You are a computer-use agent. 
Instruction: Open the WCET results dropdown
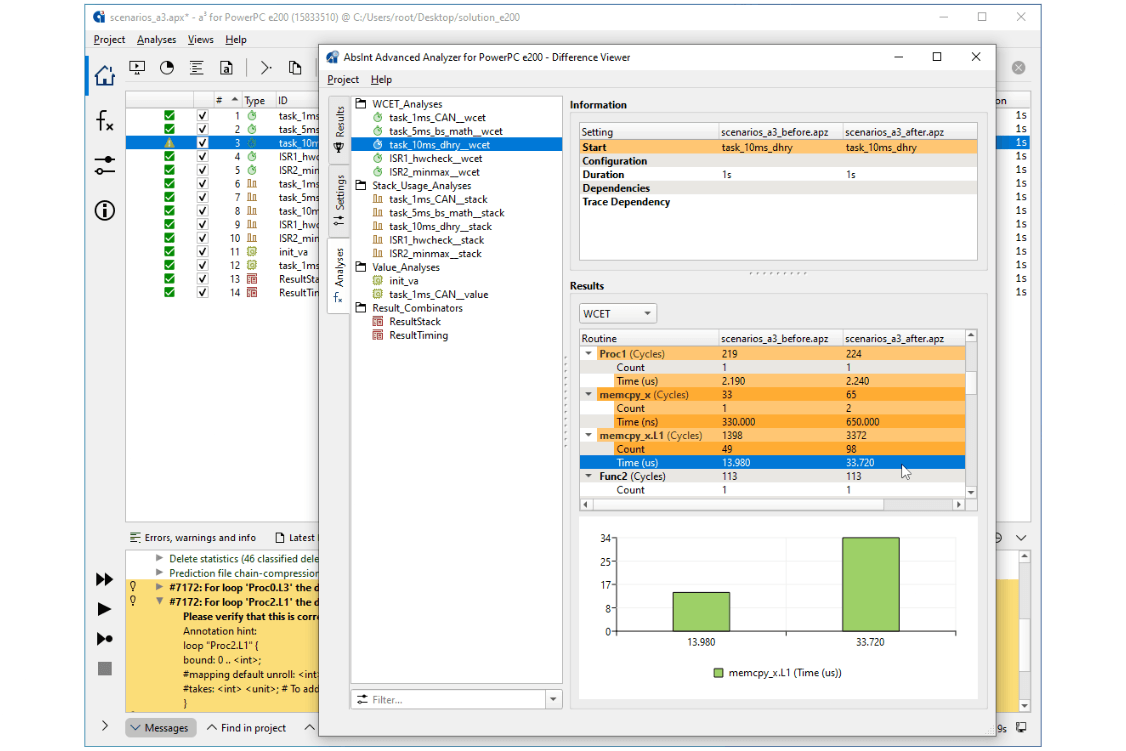coord(618,314)
